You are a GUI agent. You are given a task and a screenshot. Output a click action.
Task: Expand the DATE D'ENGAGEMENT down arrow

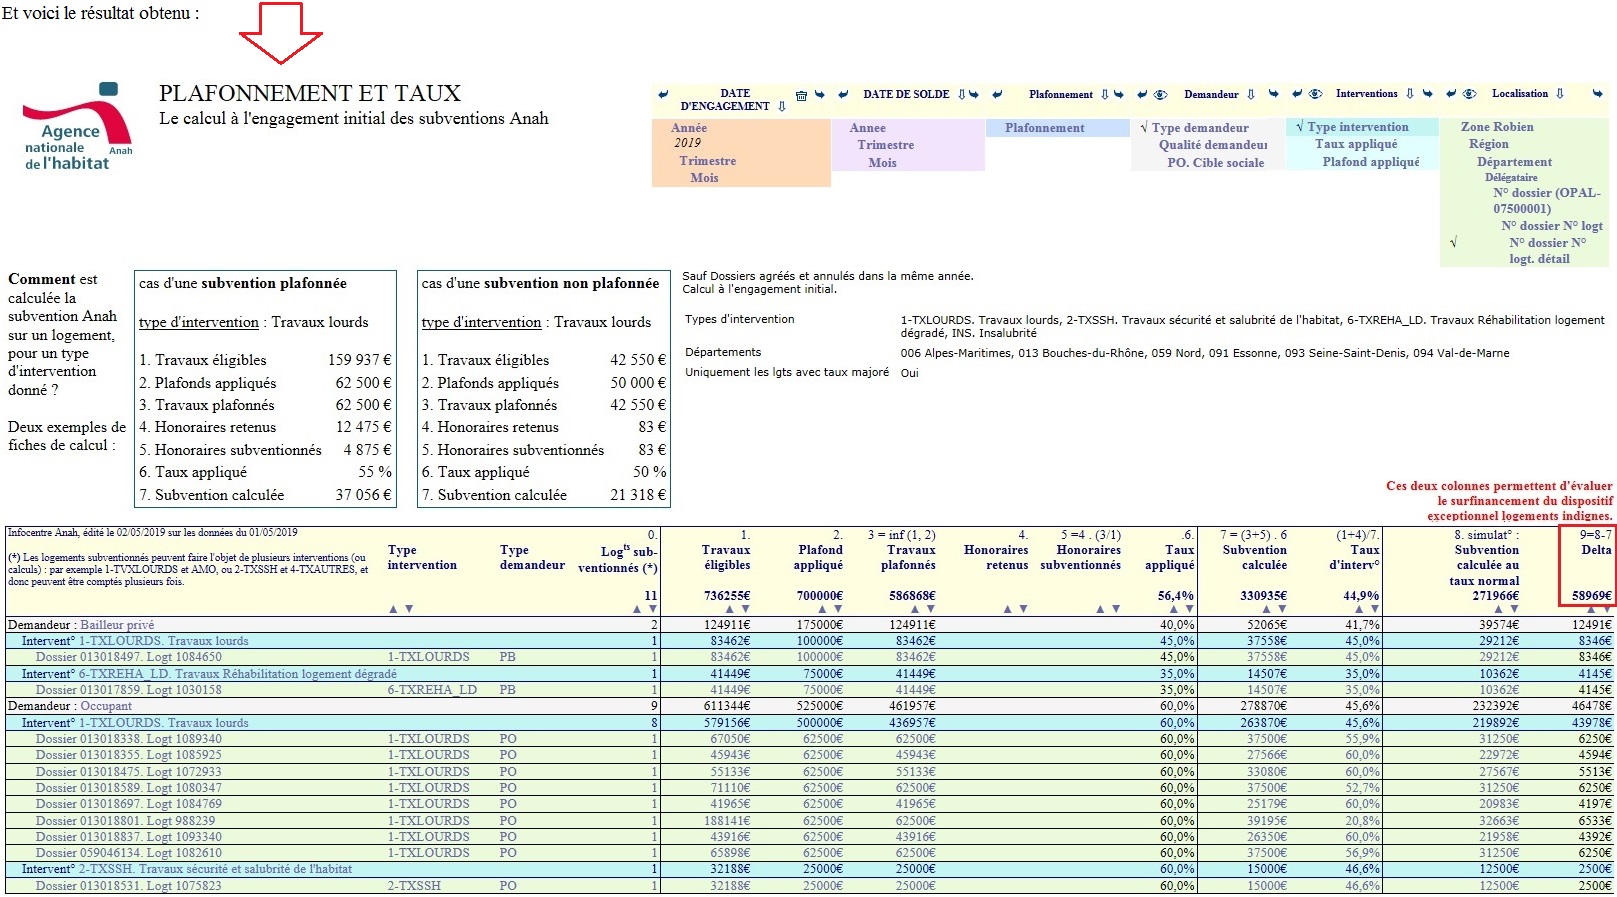[782, 106]
